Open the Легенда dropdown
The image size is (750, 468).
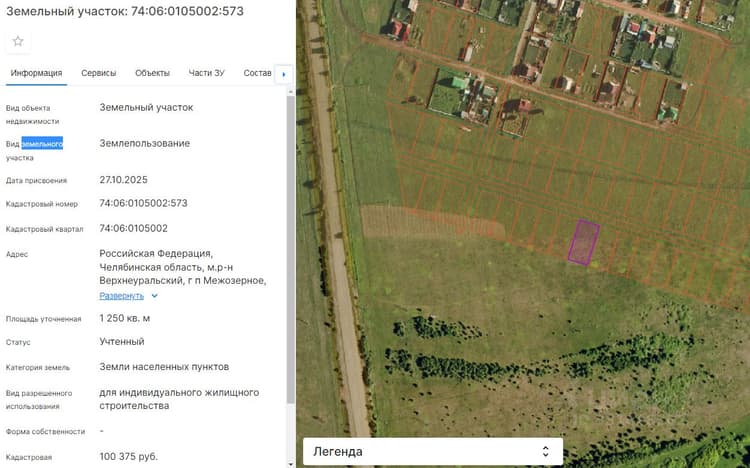click(x=433, y=451)
